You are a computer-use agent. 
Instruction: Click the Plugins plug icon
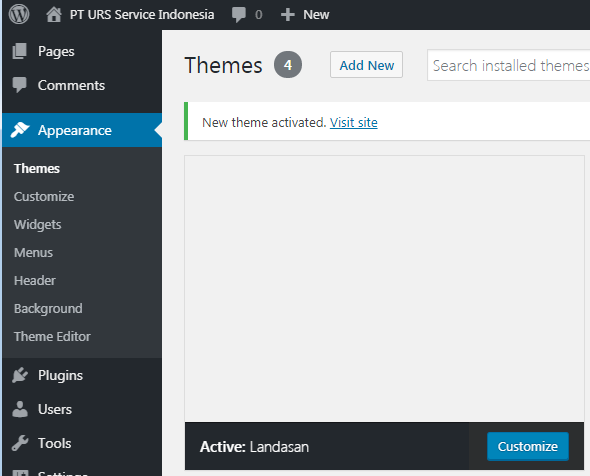tap(20, 375)
